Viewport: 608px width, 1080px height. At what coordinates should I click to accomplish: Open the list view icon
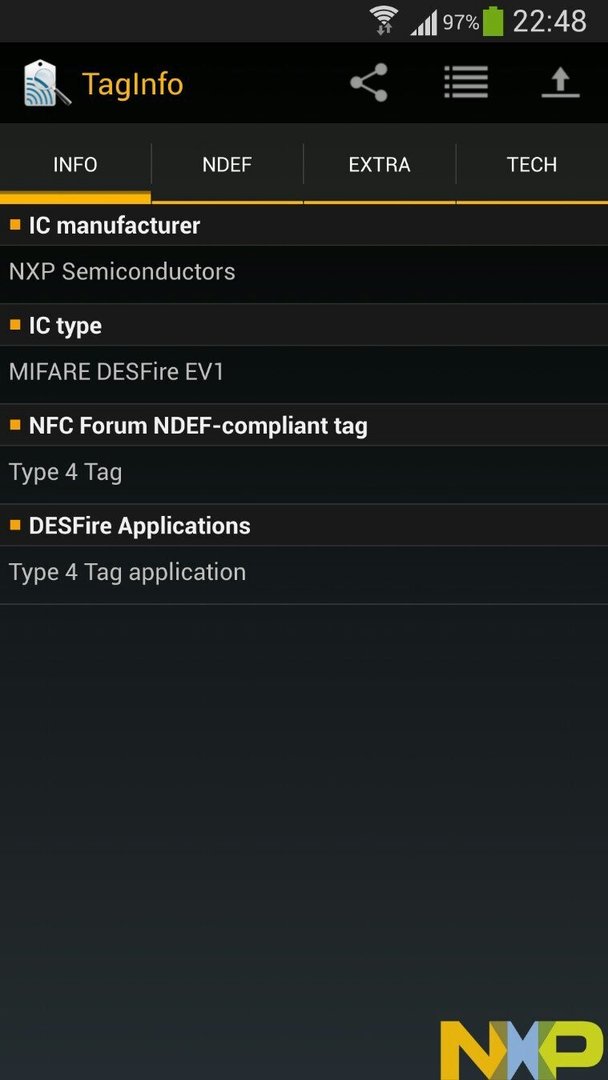pyautogui.click(x=466, y=83)
